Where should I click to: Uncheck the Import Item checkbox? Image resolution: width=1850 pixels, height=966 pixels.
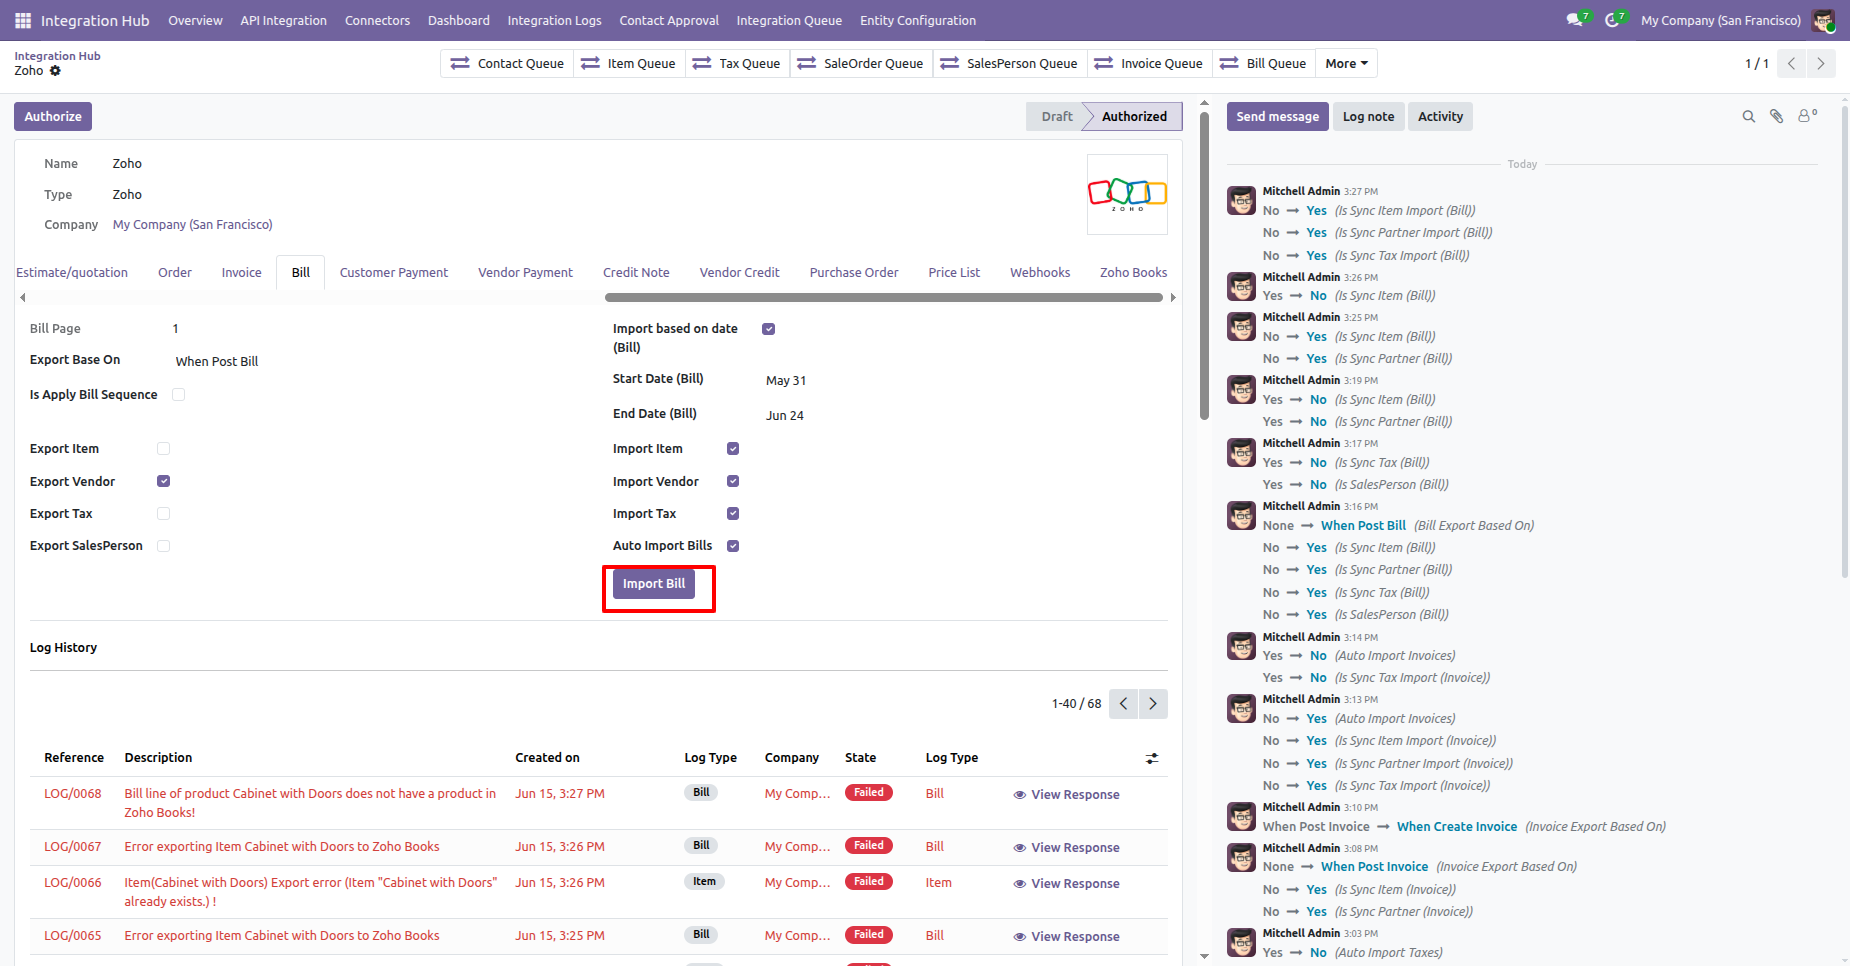click(x=733, y=449)
